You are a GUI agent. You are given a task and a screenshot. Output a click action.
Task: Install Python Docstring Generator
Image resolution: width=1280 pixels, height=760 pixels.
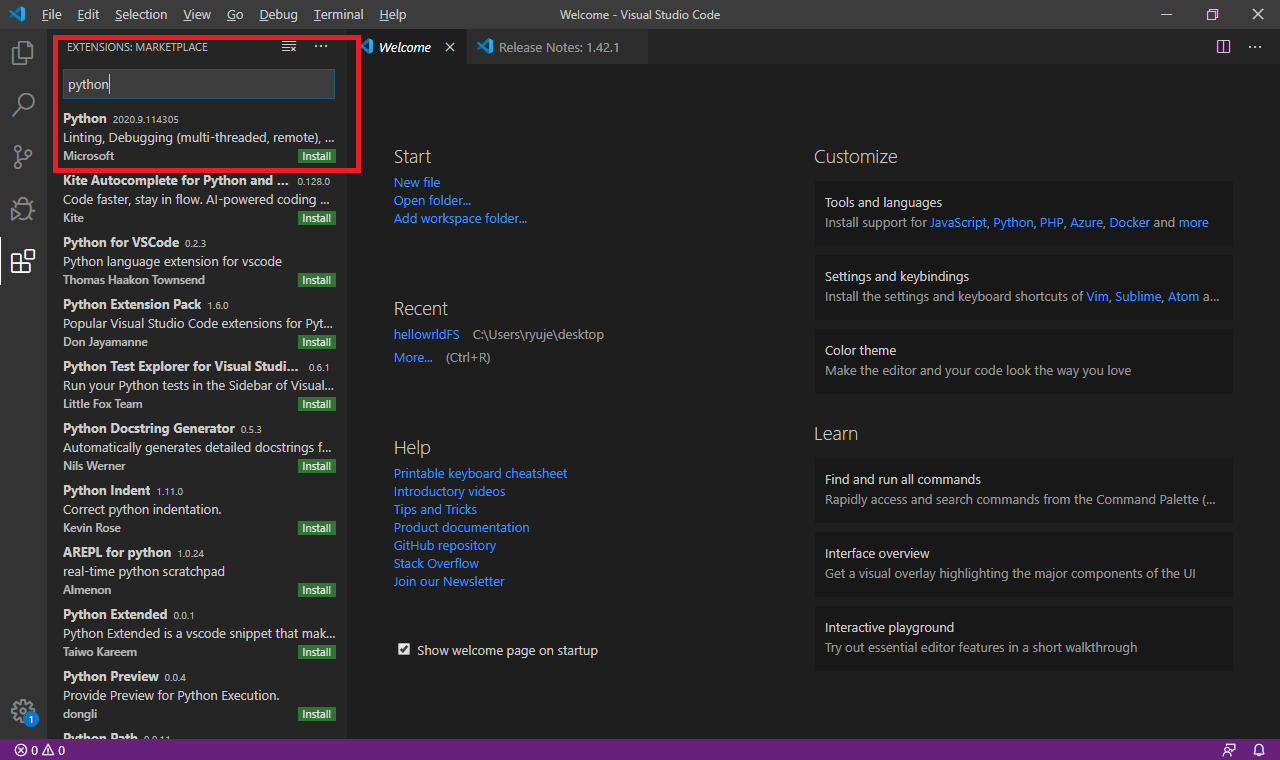pos(317,466)
